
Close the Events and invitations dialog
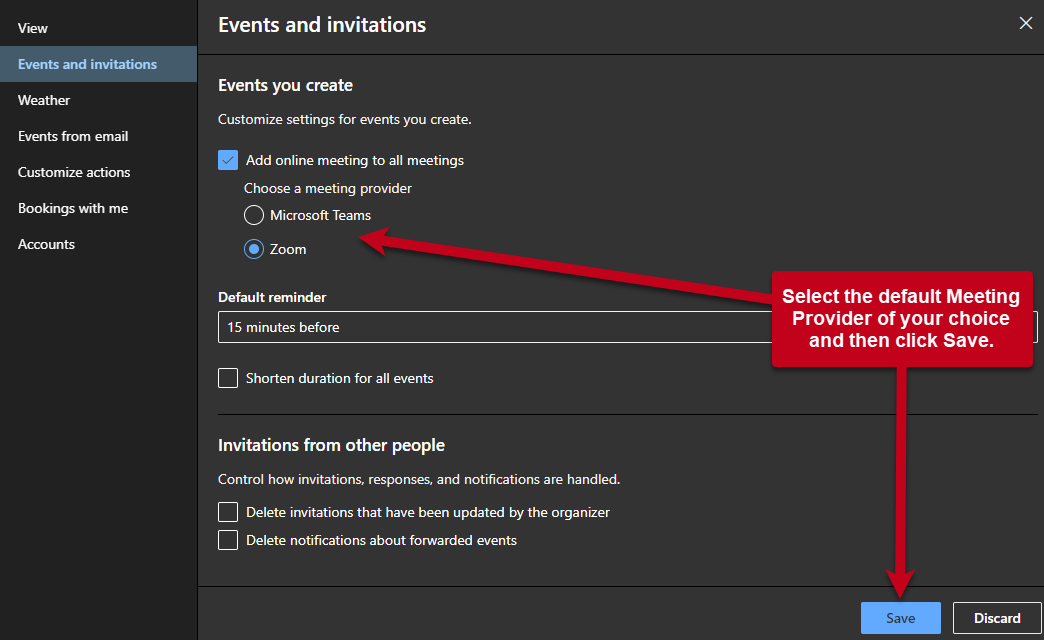point(1025,23)
